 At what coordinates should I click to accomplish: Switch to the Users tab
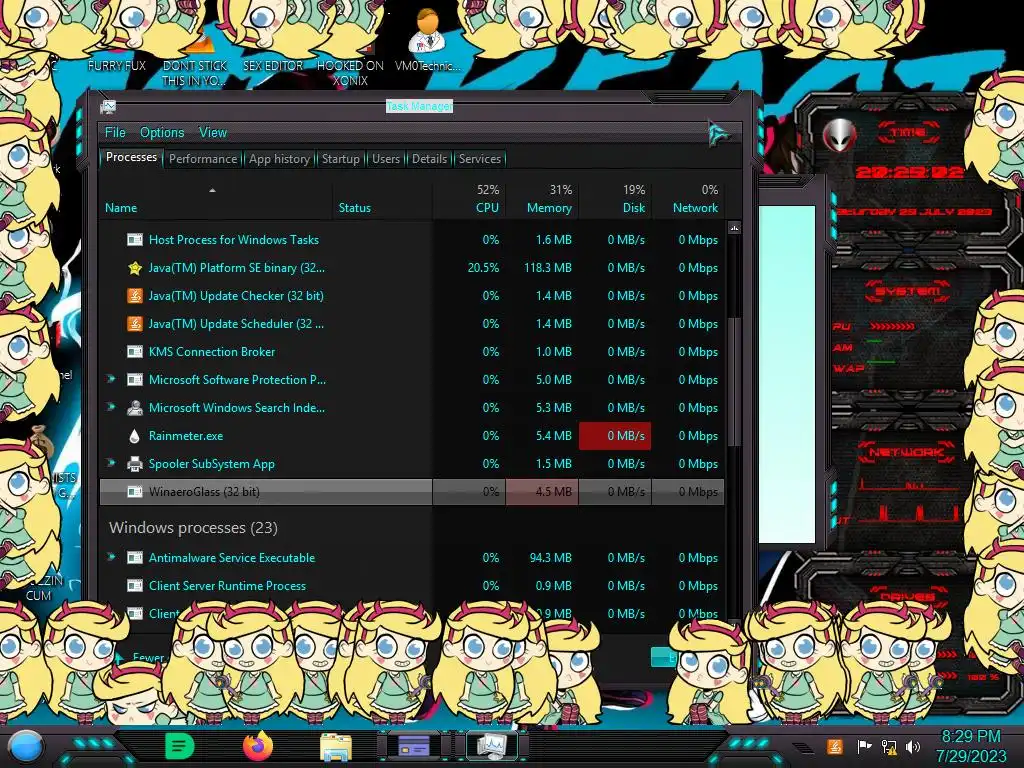click(386, 159)
